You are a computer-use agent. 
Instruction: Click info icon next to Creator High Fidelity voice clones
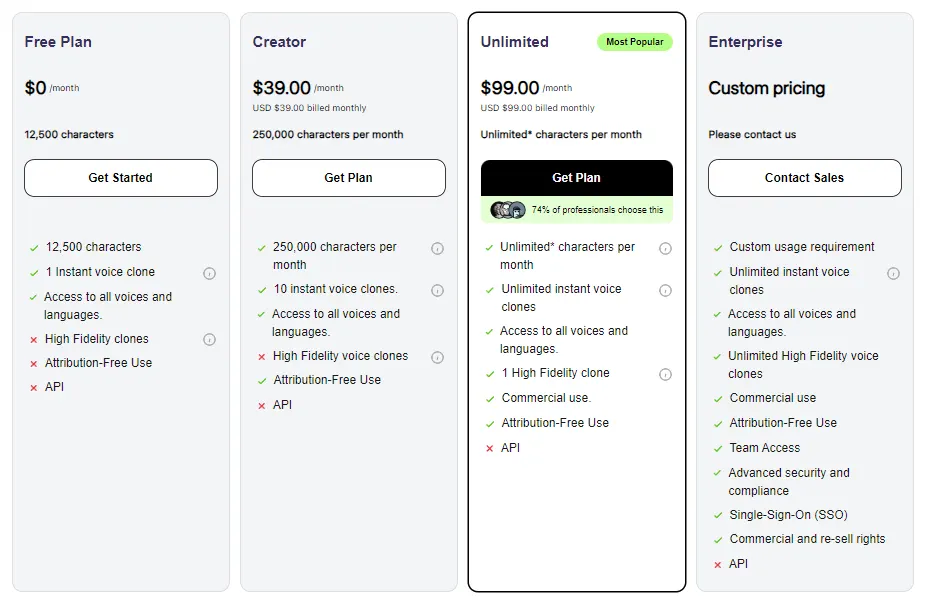click(x=437, y=357)
